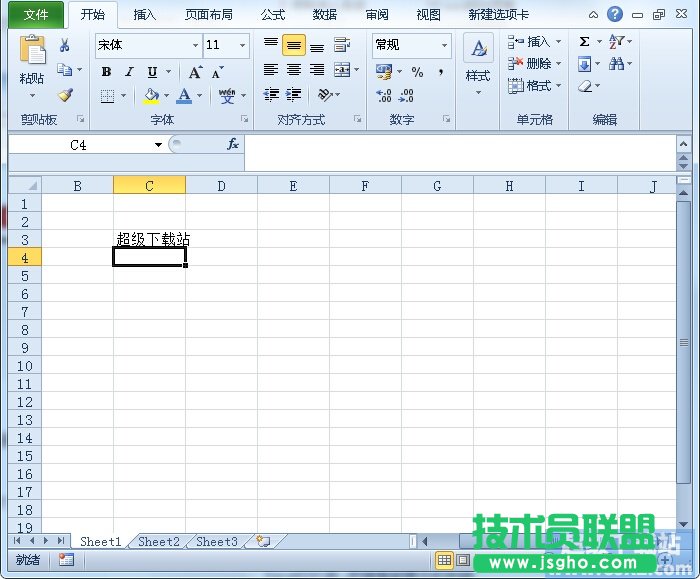Viewport: 700px width, 579px height.
Task: Center text horizontally
Action: point(294,70)
